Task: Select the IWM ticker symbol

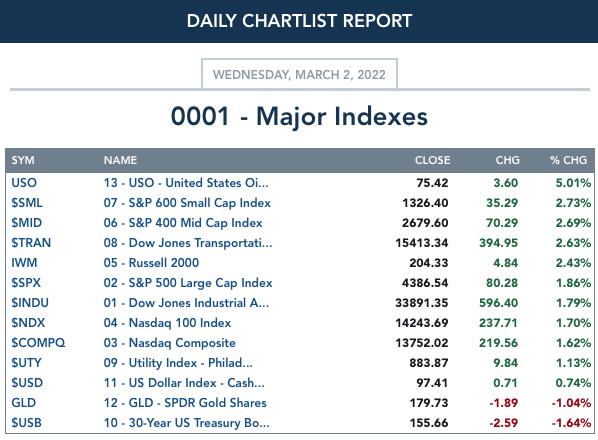Action: click(24, 263)
